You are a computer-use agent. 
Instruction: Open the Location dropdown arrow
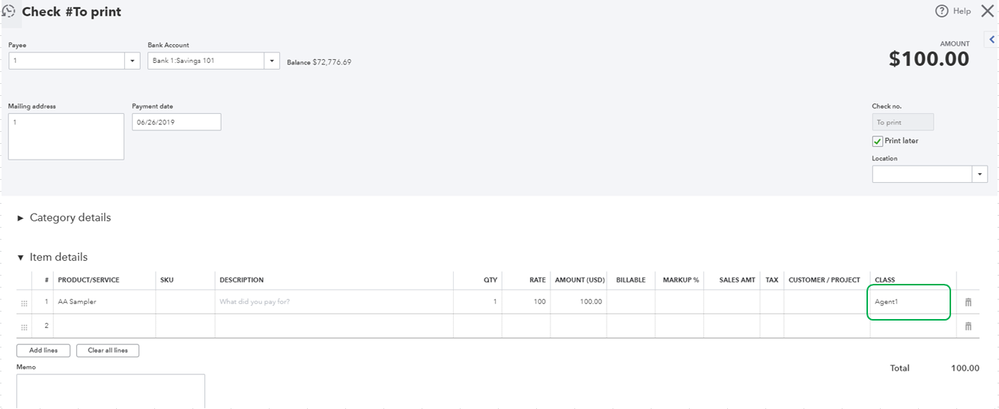coord(980,174)
